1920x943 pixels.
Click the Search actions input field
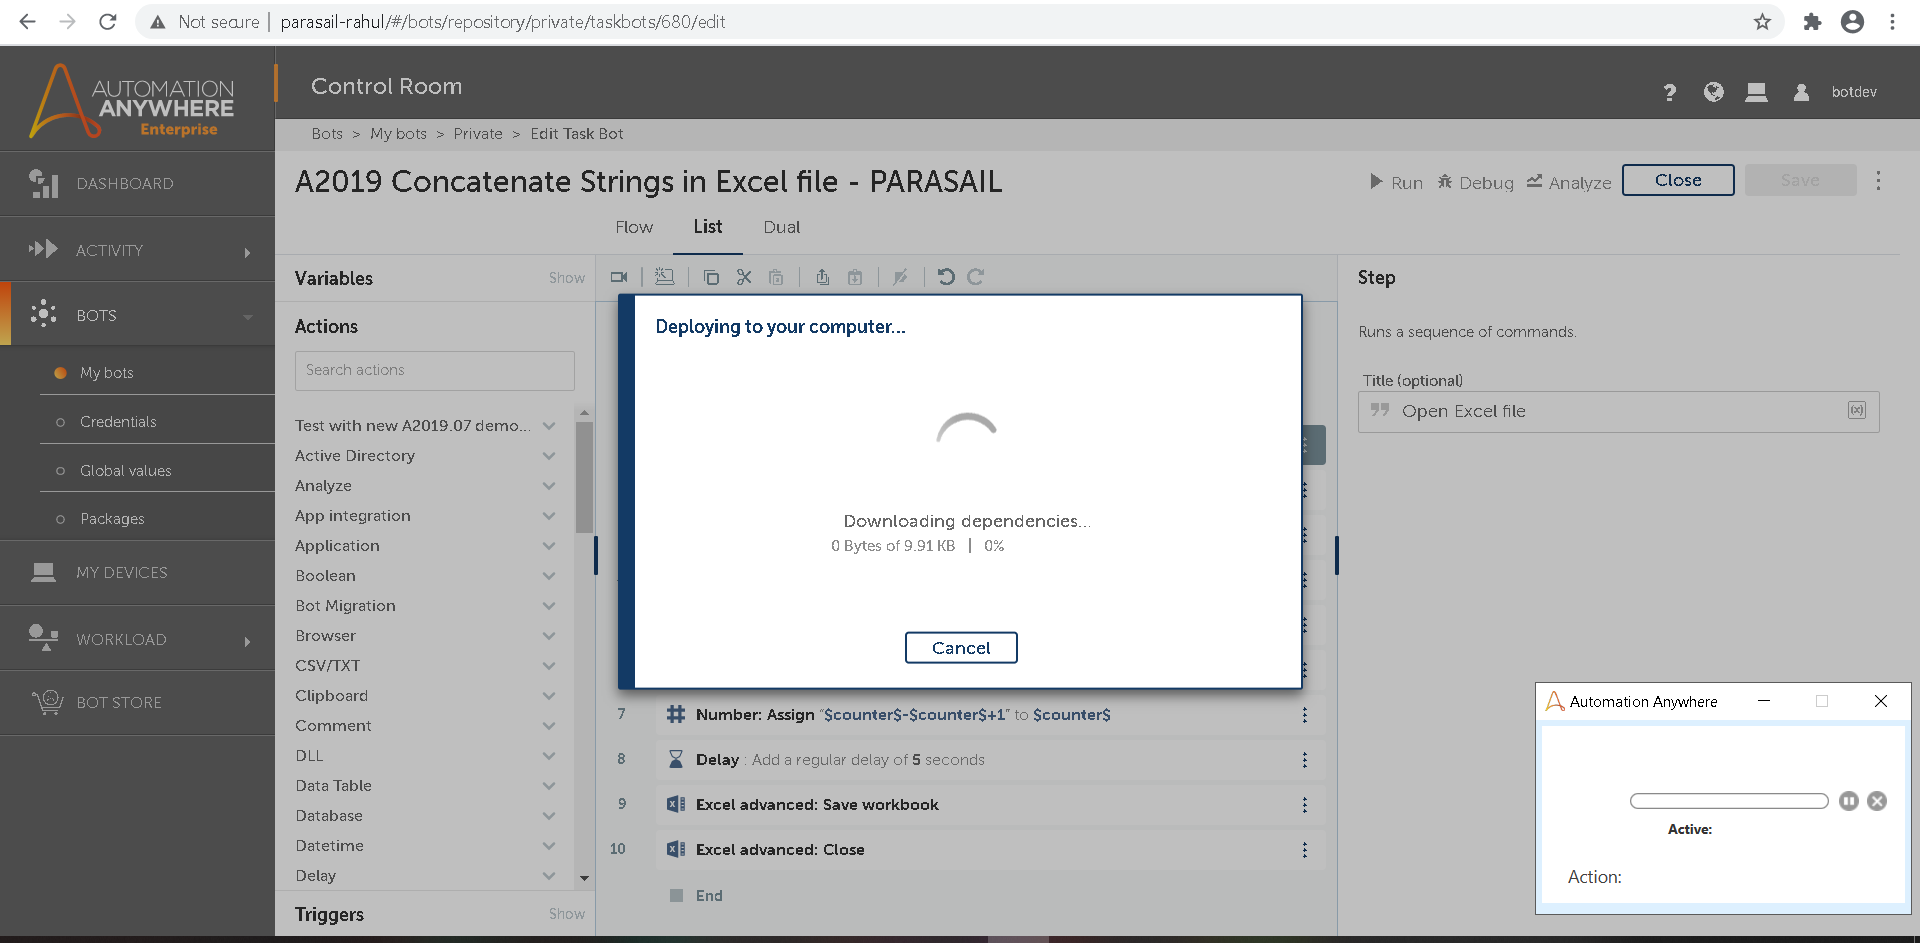tap(434, 370)
